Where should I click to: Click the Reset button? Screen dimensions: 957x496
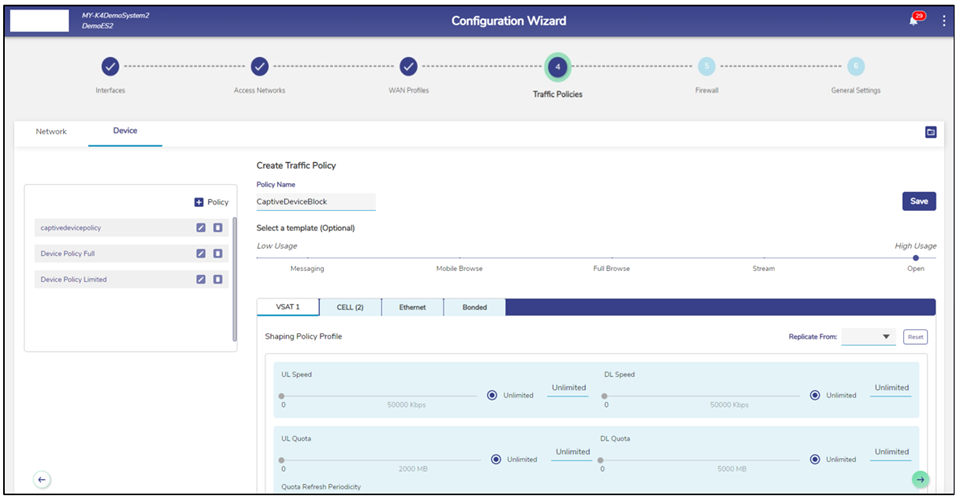(x=915, y=337)
